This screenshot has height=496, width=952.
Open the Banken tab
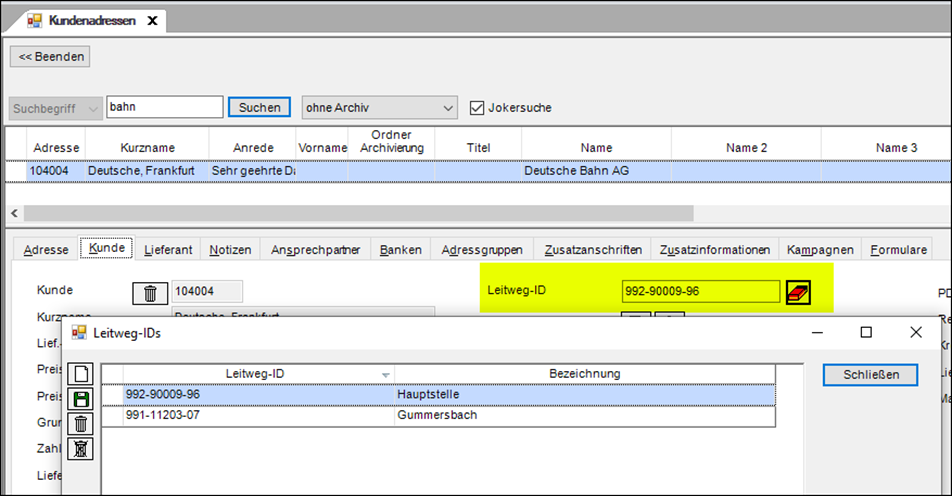(400, 250)
